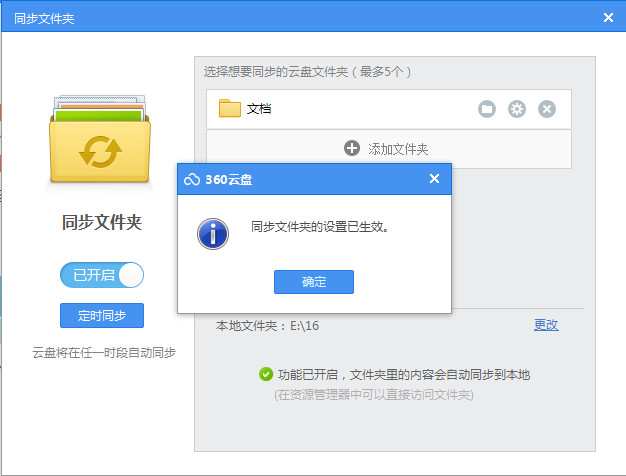This screenshot has height=476, width=626.
Task: Click the local folder path E:\16
Action: pos(305,326)
